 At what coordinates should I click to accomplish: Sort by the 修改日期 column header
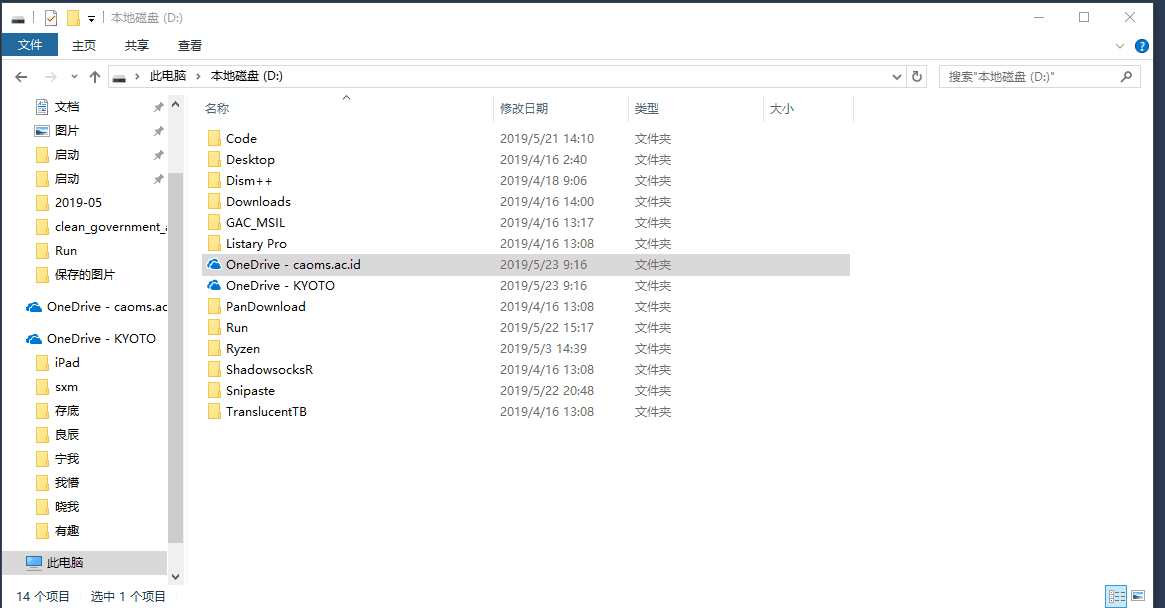coord(524,109)
